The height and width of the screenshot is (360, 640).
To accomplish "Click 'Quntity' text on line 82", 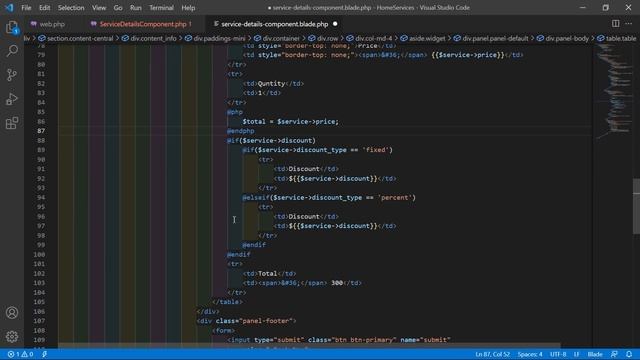I will pyautogui.click(x=271, y=84).
